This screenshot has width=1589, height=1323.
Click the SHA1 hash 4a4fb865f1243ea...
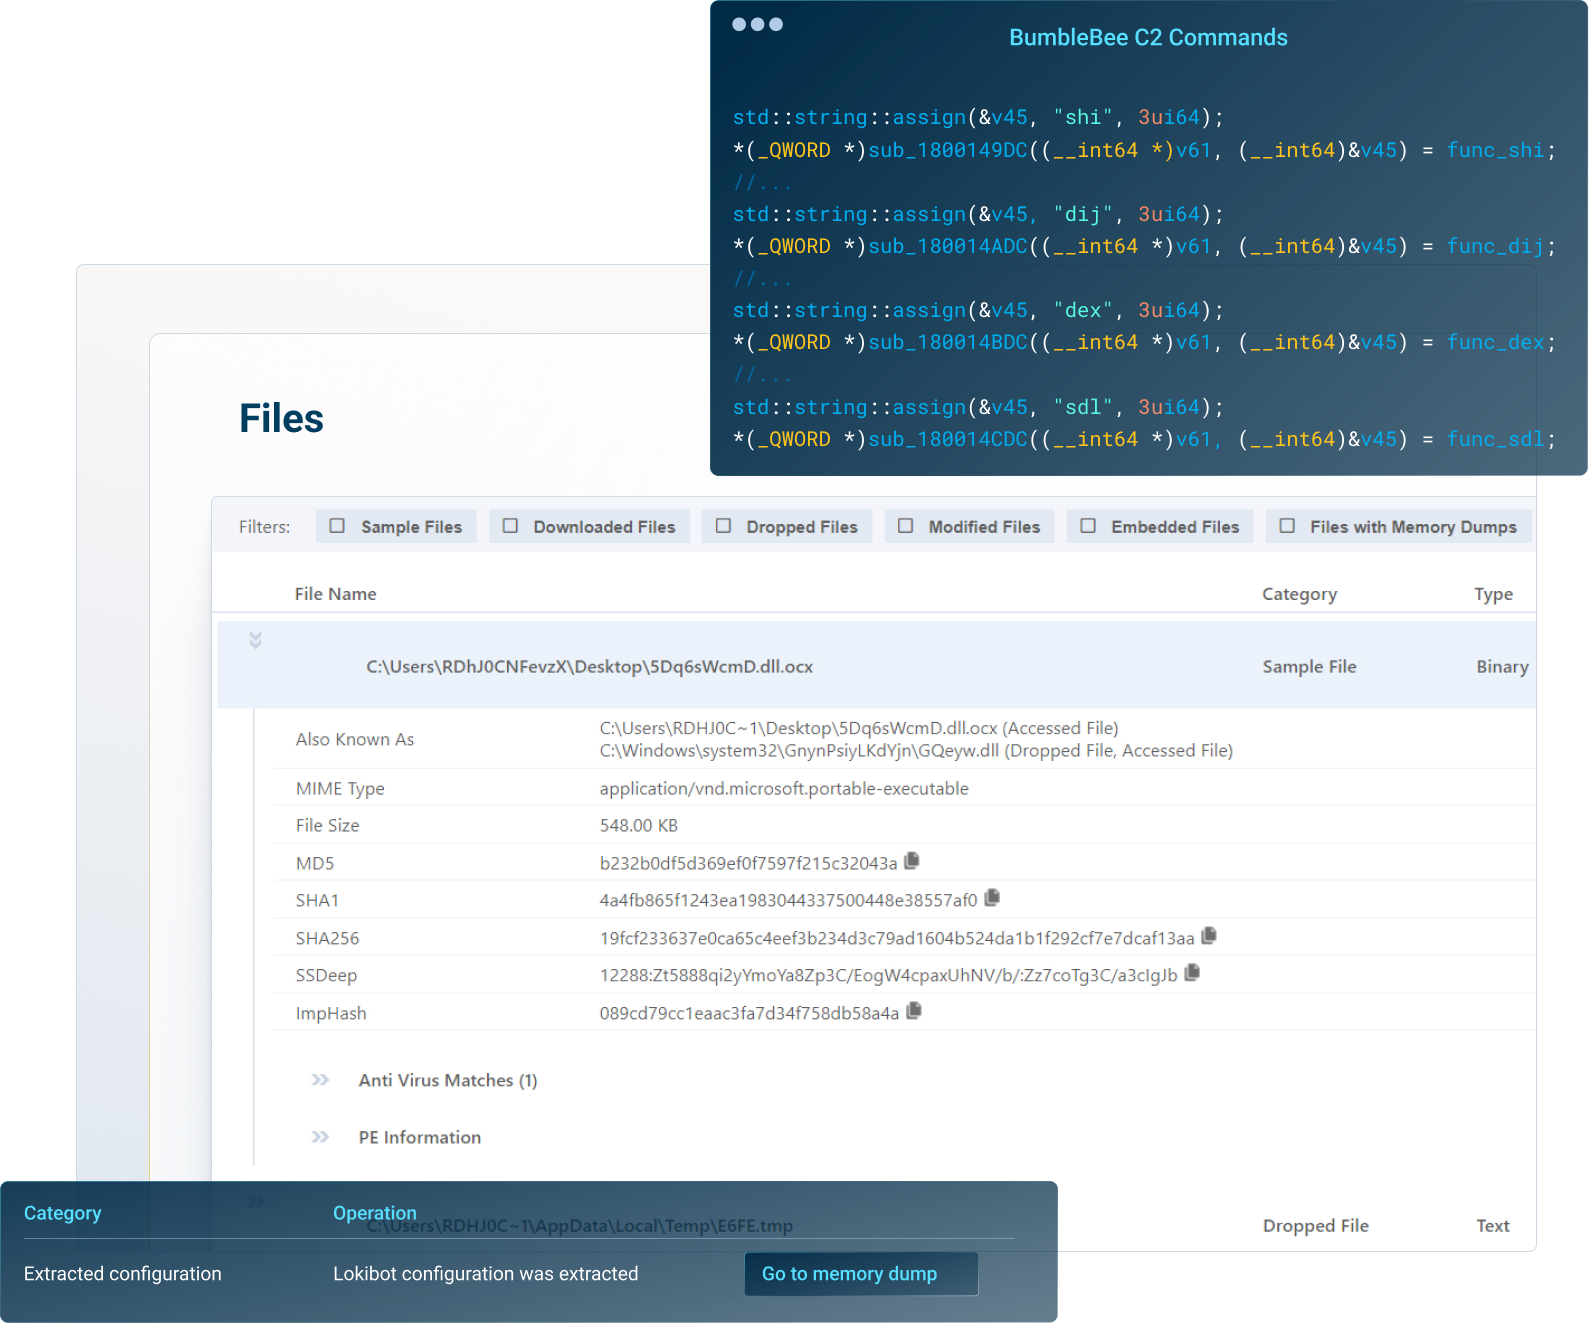pos(788,900)
